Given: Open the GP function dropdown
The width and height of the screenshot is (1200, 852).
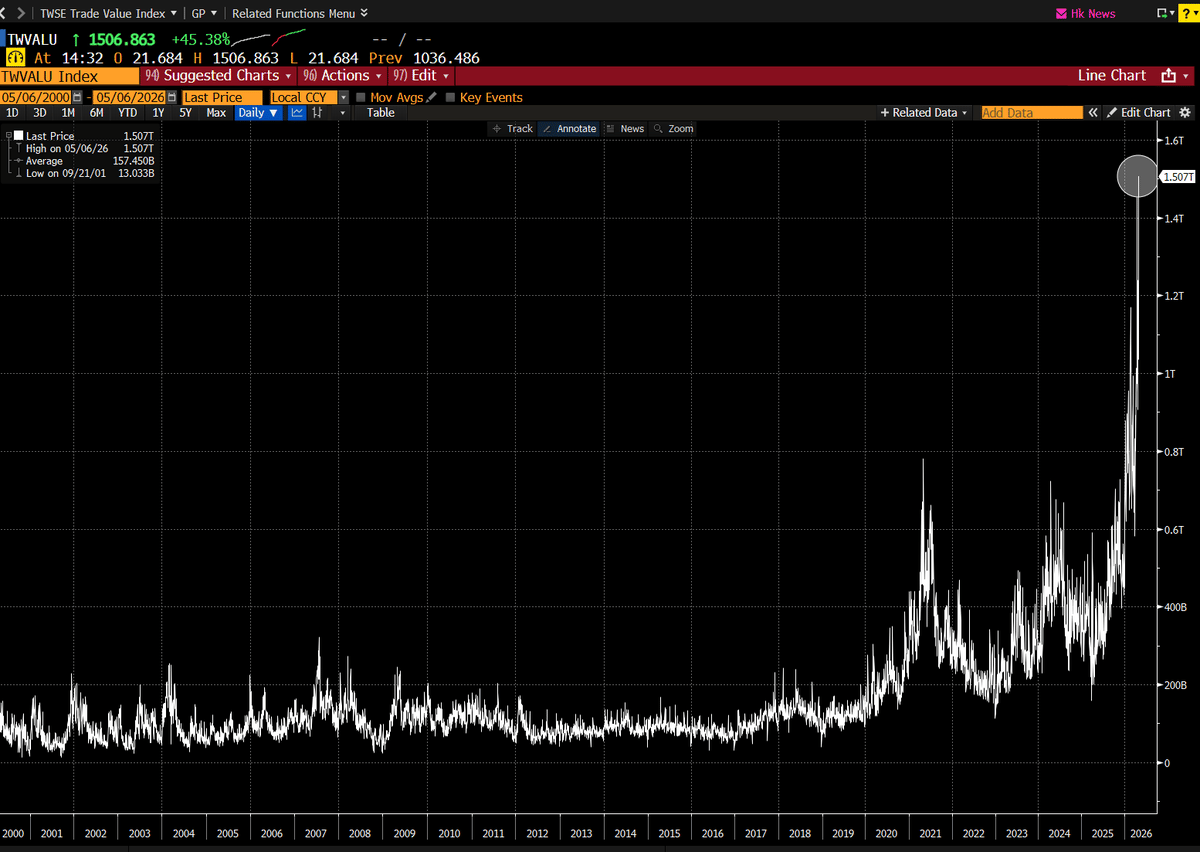Looking at the screenshot, I should [x=204, y=14].
